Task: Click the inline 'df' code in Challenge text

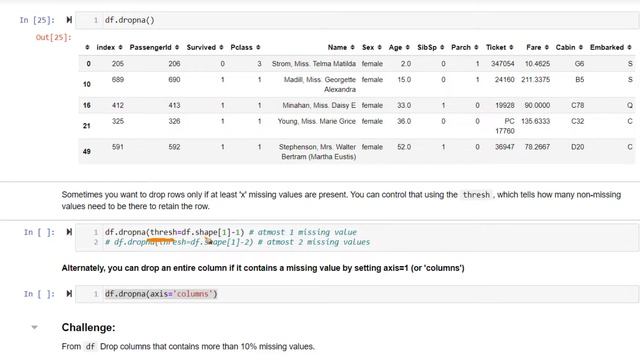Action: point(90,347)
